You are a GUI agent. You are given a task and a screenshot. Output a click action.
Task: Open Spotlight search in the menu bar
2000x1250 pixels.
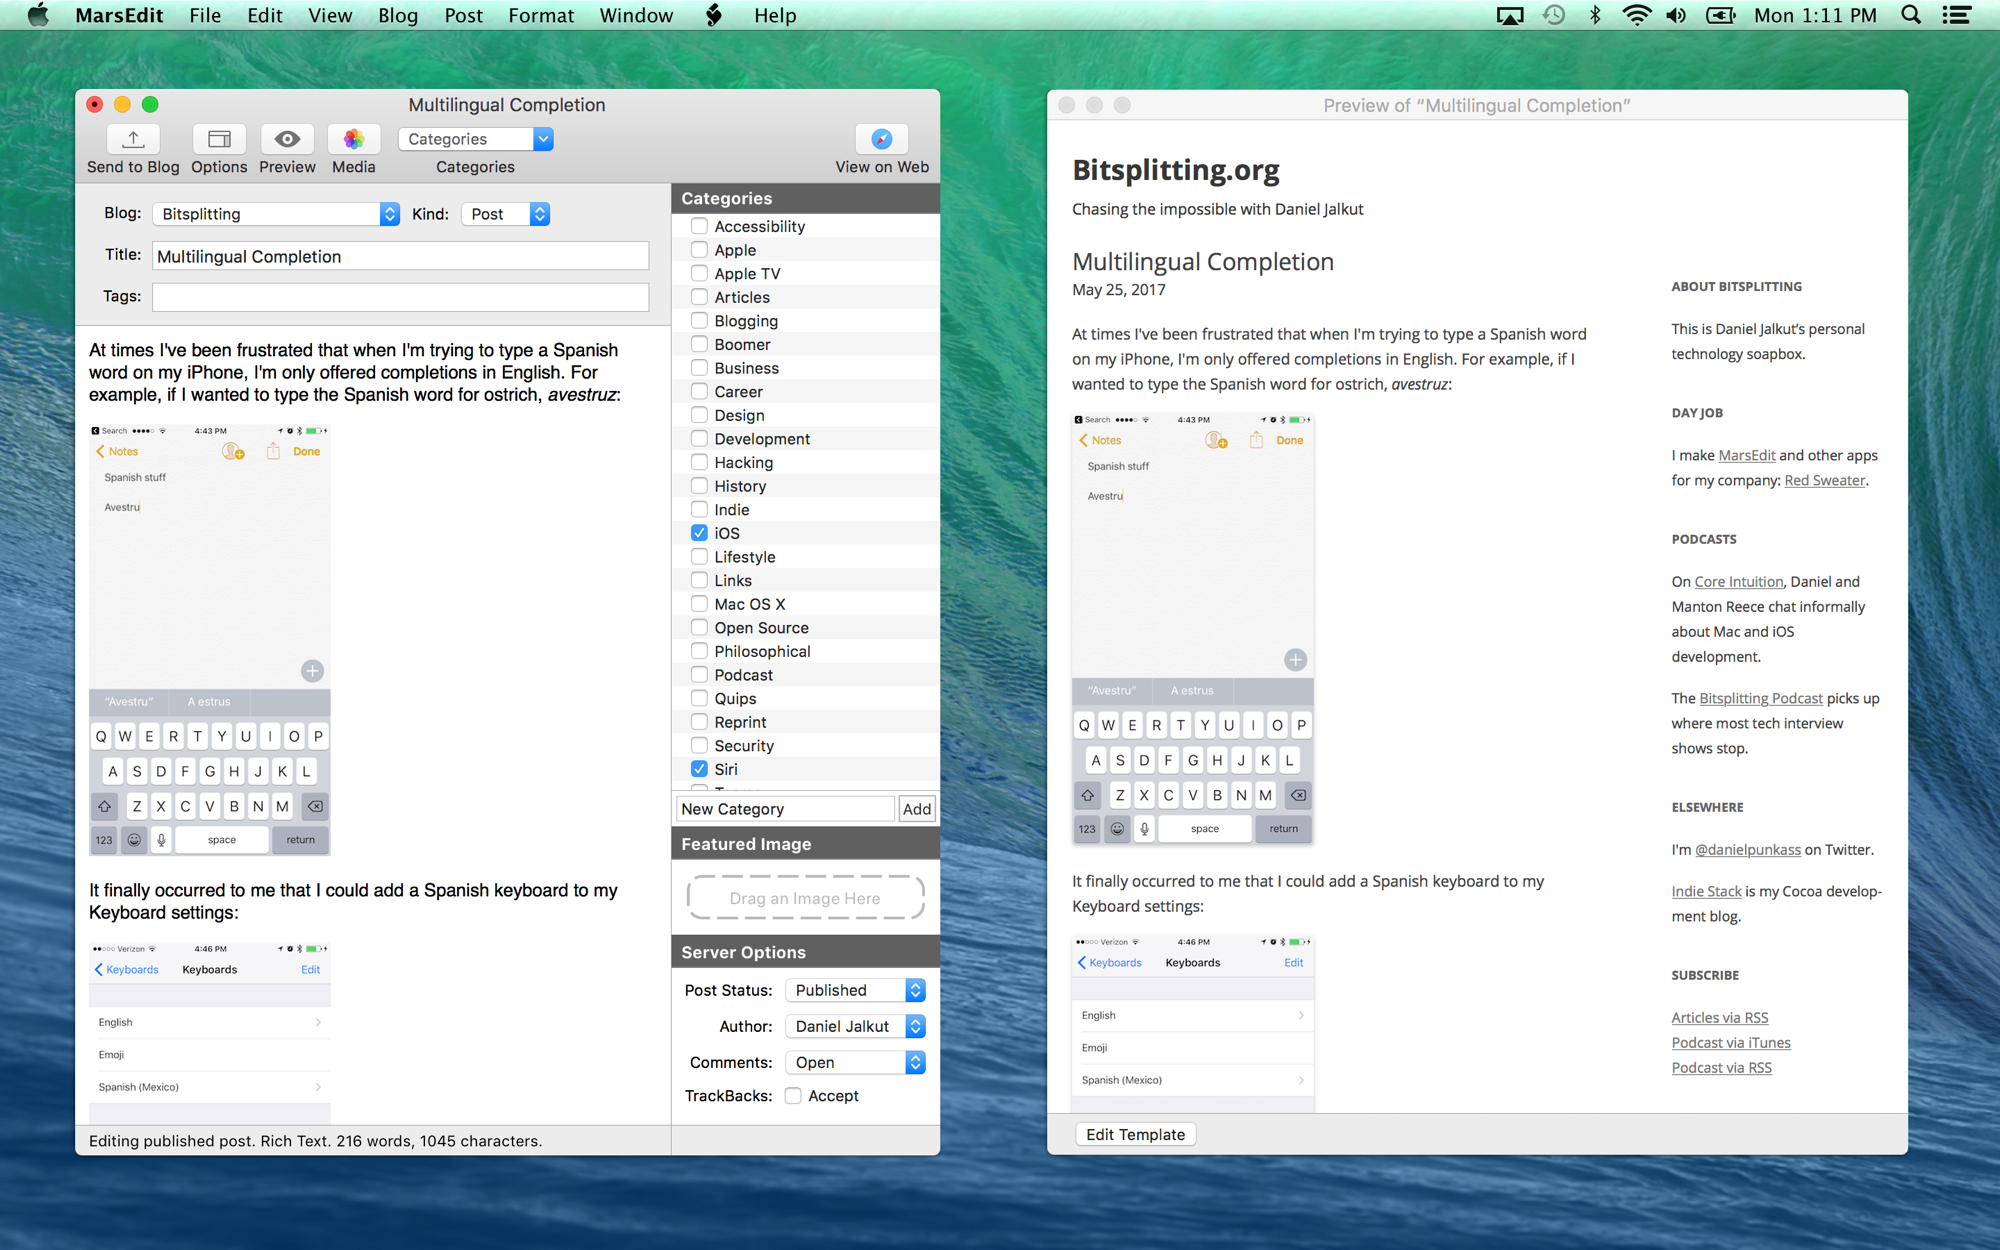(1910, 15)
